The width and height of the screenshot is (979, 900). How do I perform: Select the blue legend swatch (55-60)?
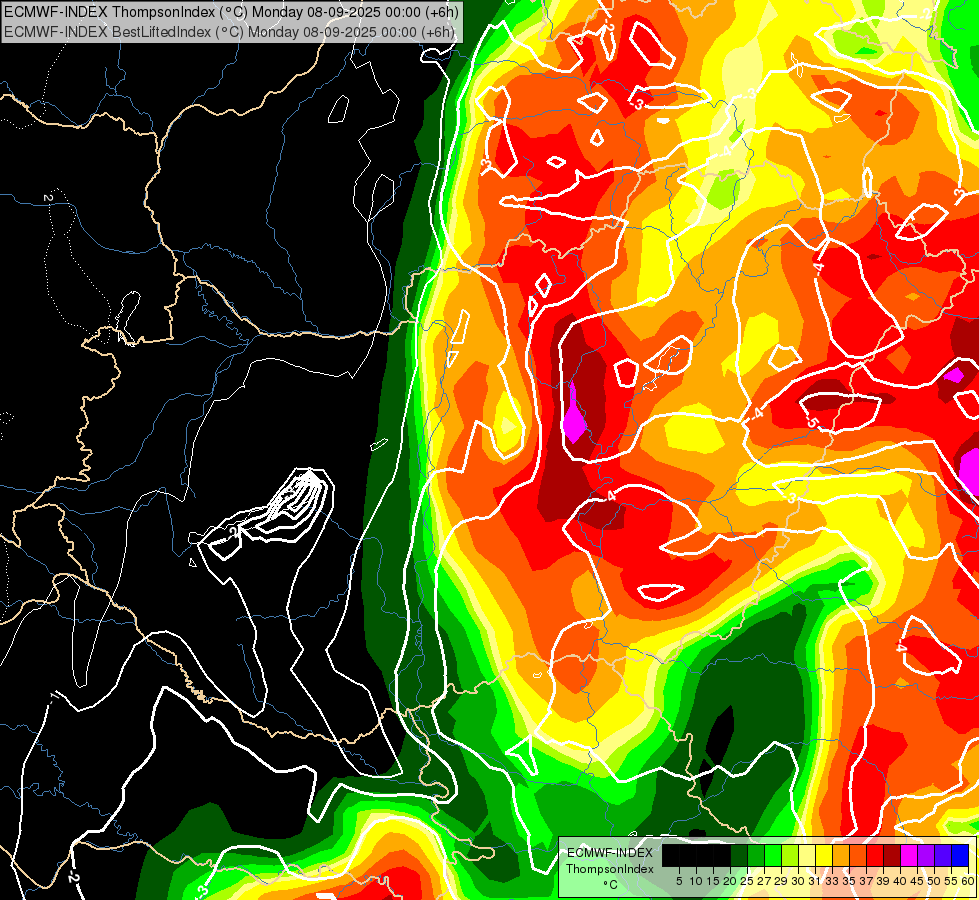pyautogui.click(x=960, y=856)
